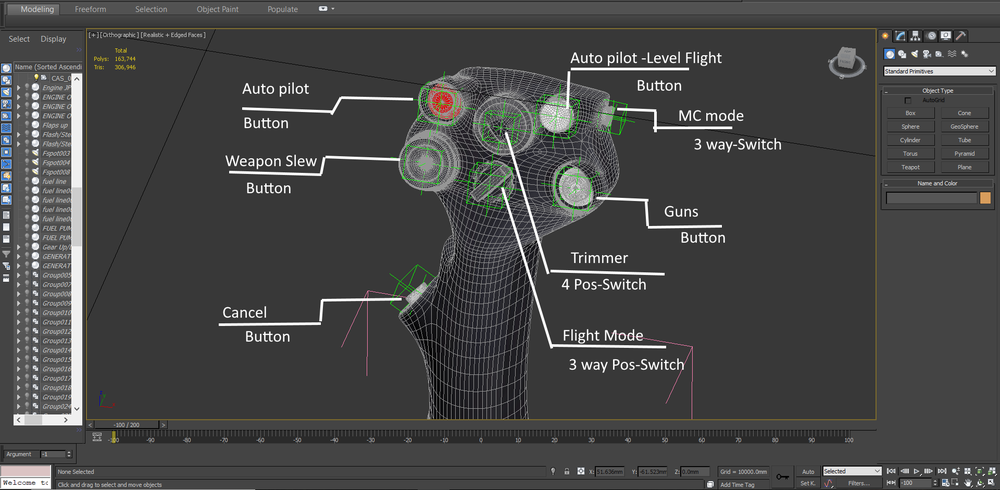Viewport: 1000px width, 490px height.
Task: Toggle the Auto key mode button
Action: (808, 471)
